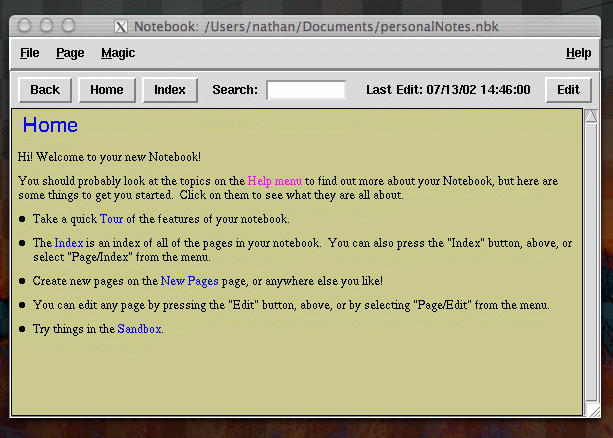The height and width of the screenshot is (438, 613).
Task: Click the Home toolbar button
Action: 106,90
